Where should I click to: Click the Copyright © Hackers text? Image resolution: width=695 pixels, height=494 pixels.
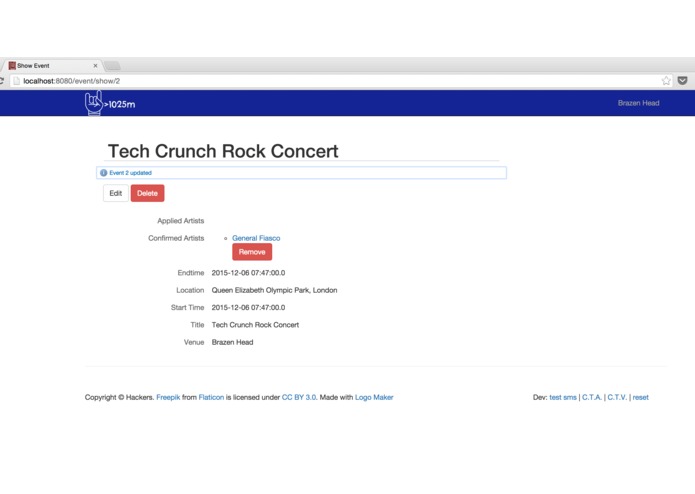(x=119, y=397)
